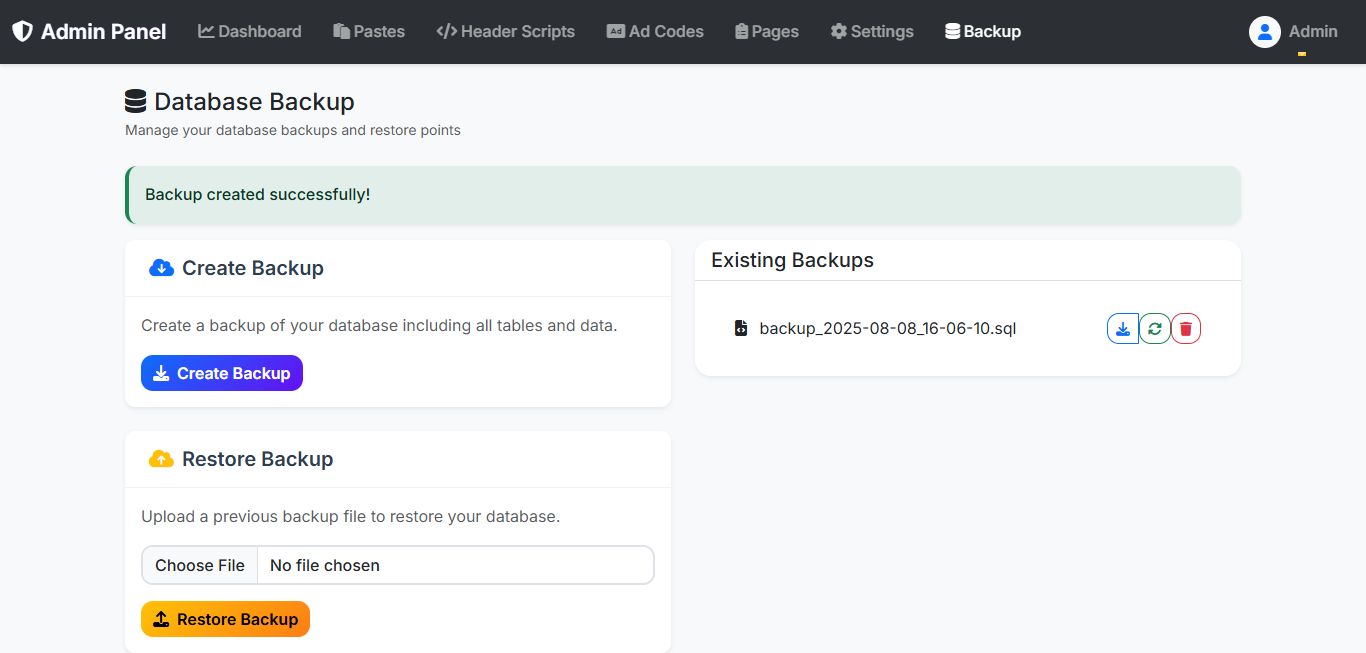This screenshot has width=1366, height=653.
Task: Open Settings from the navbar
Action: (x=872, y=32)
